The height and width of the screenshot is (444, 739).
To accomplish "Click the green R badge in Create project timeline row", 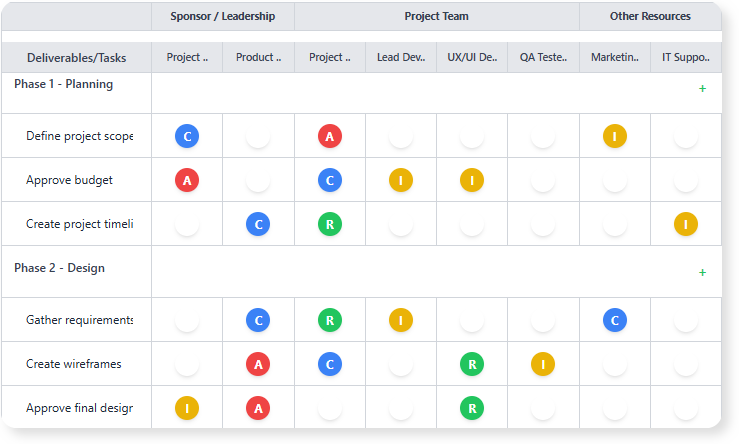I will pyautogui.click(x=330, y=224).
